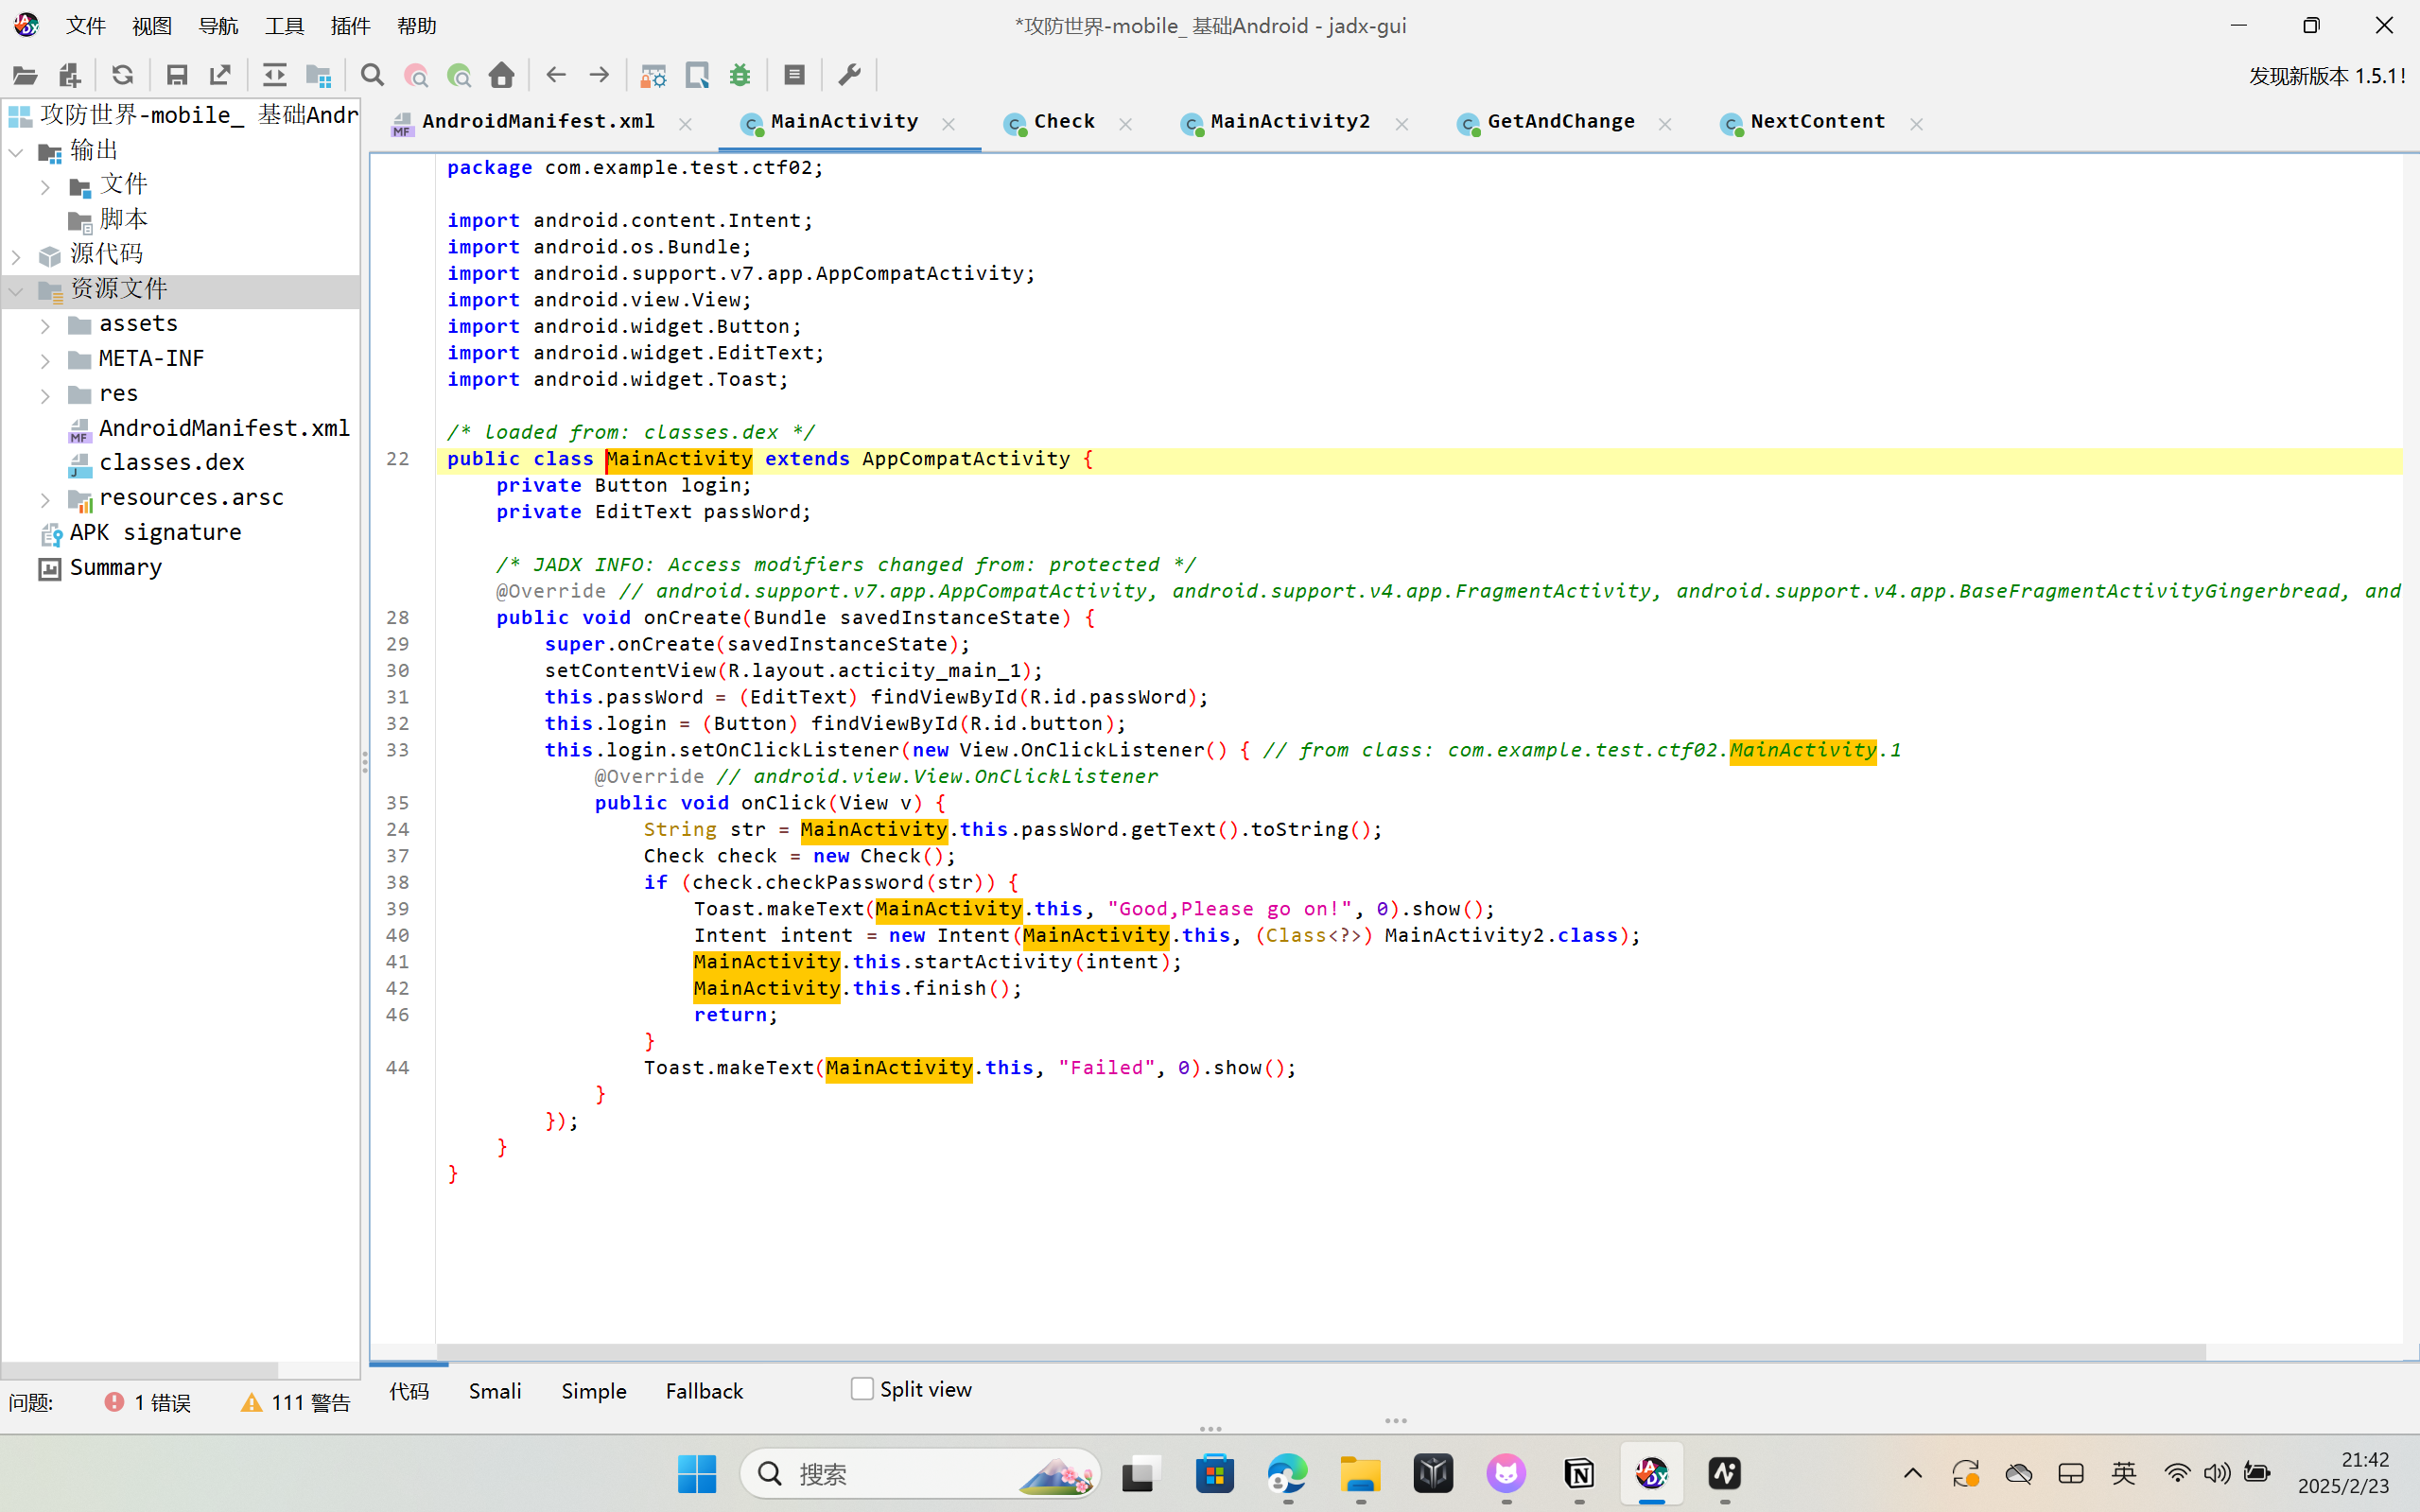The width and height of the screenshot is (2420, 1512).
Task: Click the home main activity icon
Action: click(502, 75)
